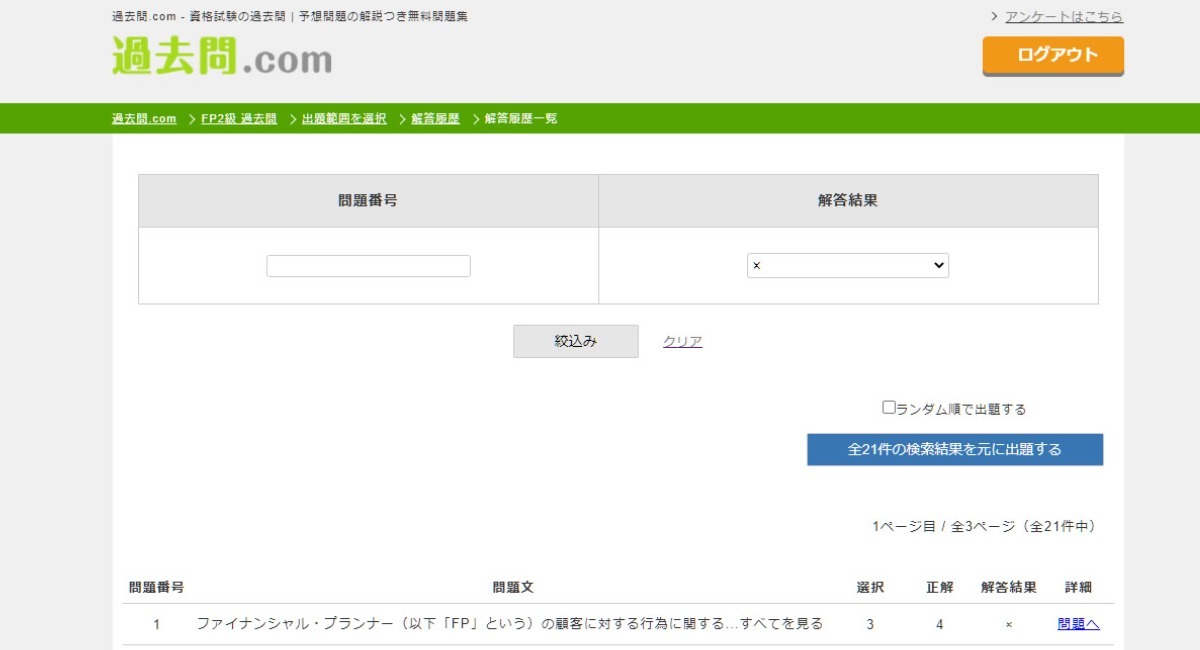Click the 問題番号 column header
Screen dimensions: 1200x650
point(157,587)
